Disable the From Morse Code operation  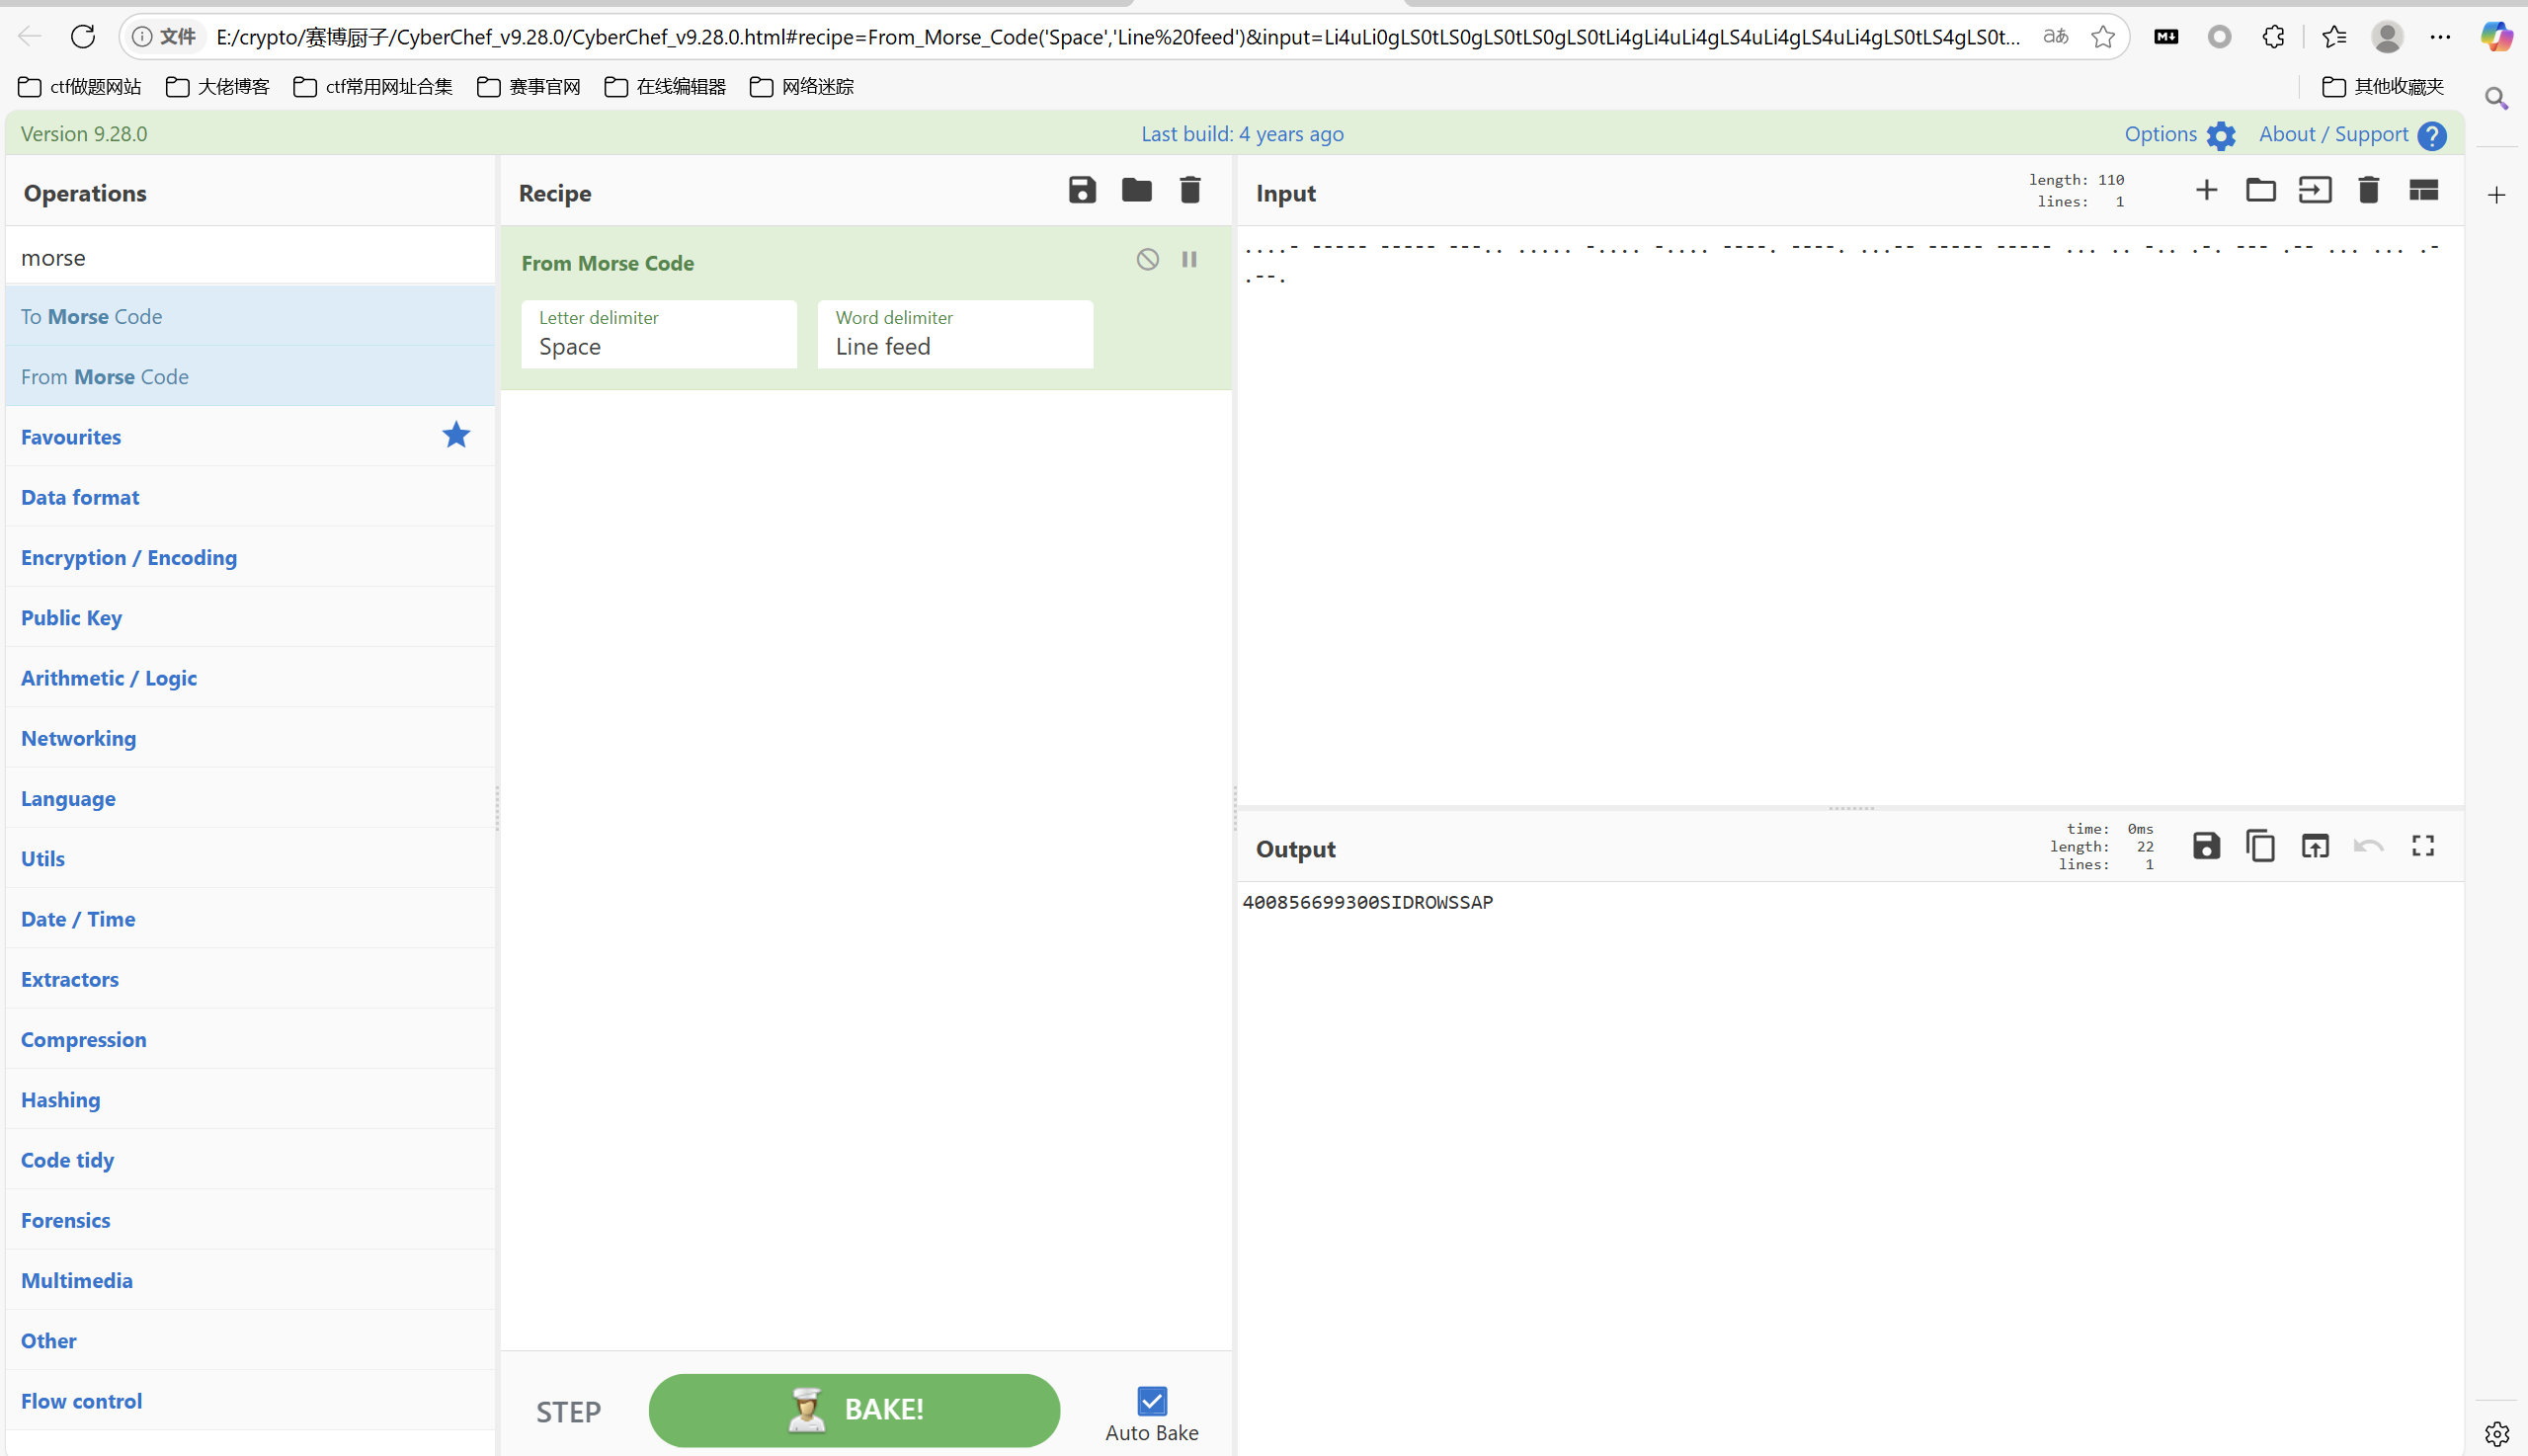1148,260
